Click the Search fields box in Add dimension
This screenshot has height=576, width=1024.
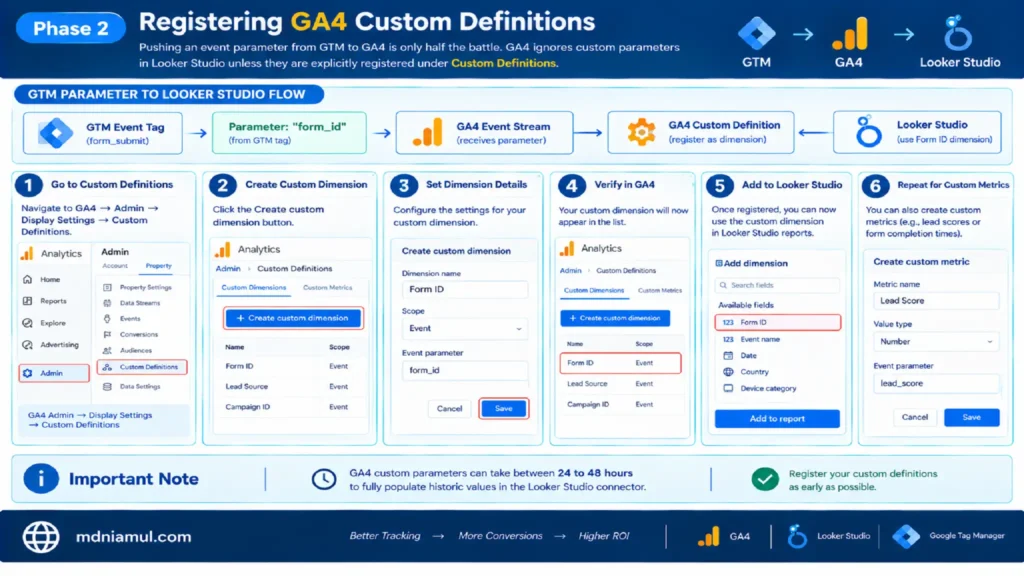(777, 285)
